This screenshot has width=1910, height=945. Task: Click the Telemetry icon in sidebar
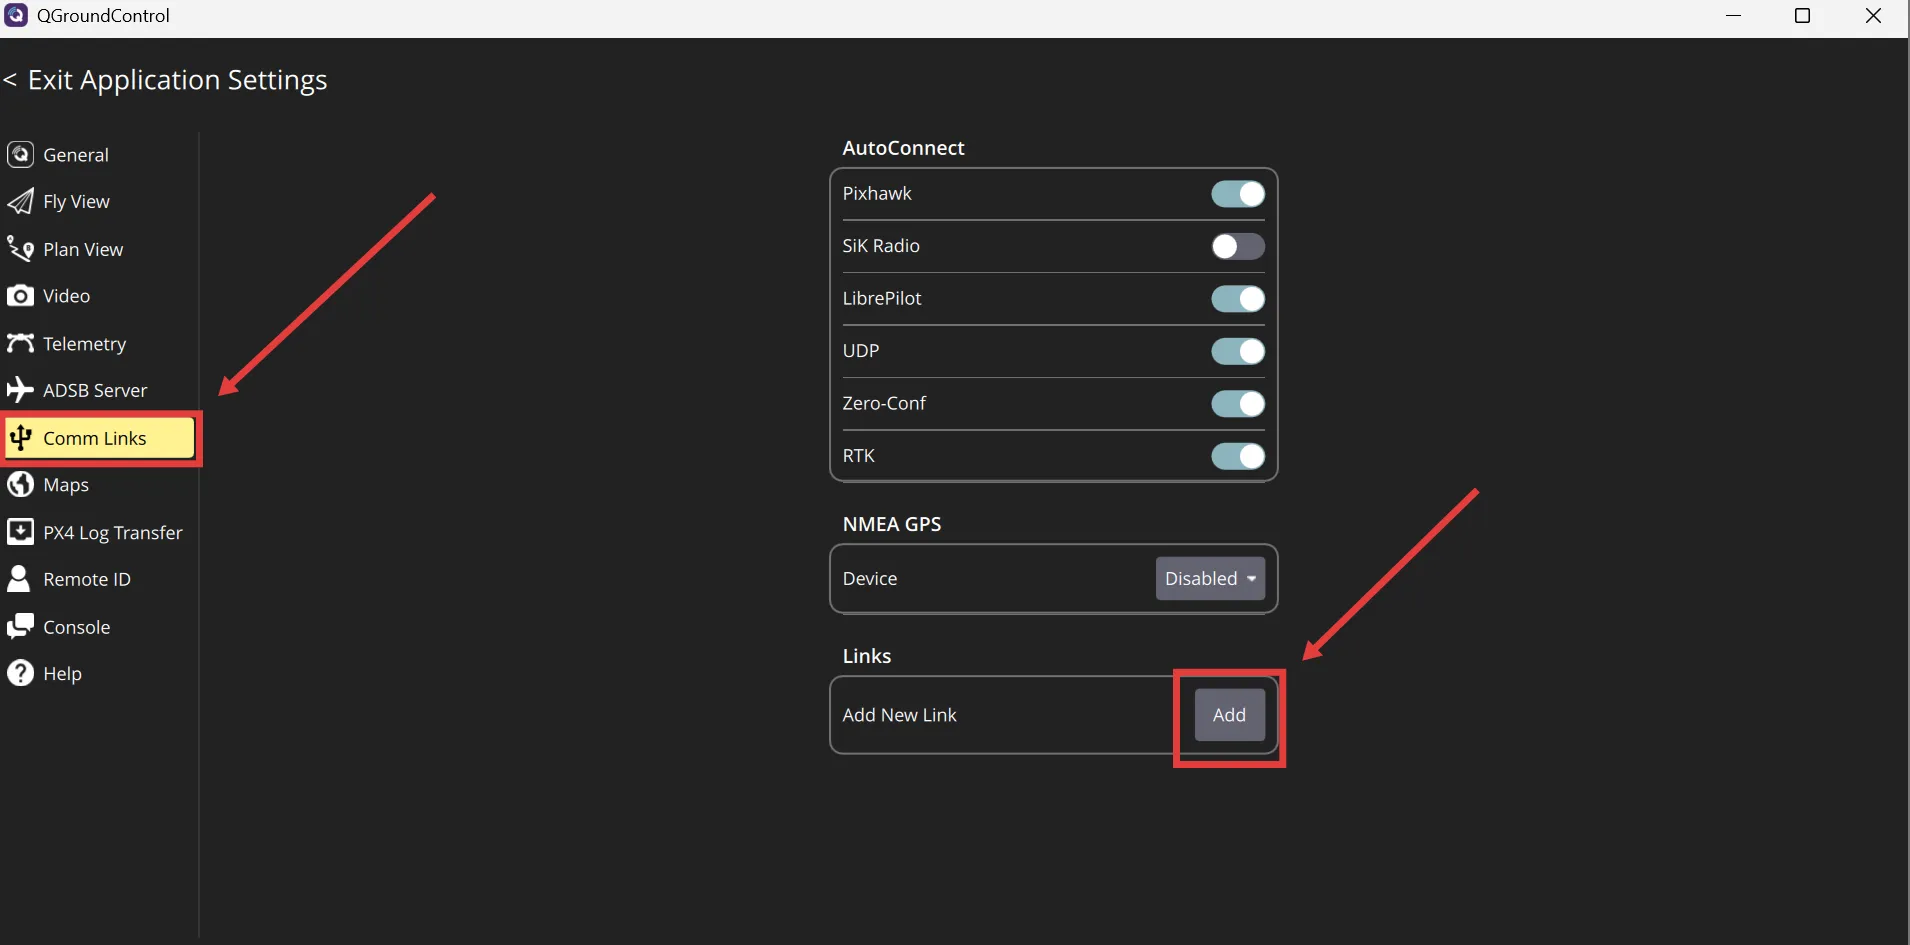pyautogui.click(x=20, y=343)
